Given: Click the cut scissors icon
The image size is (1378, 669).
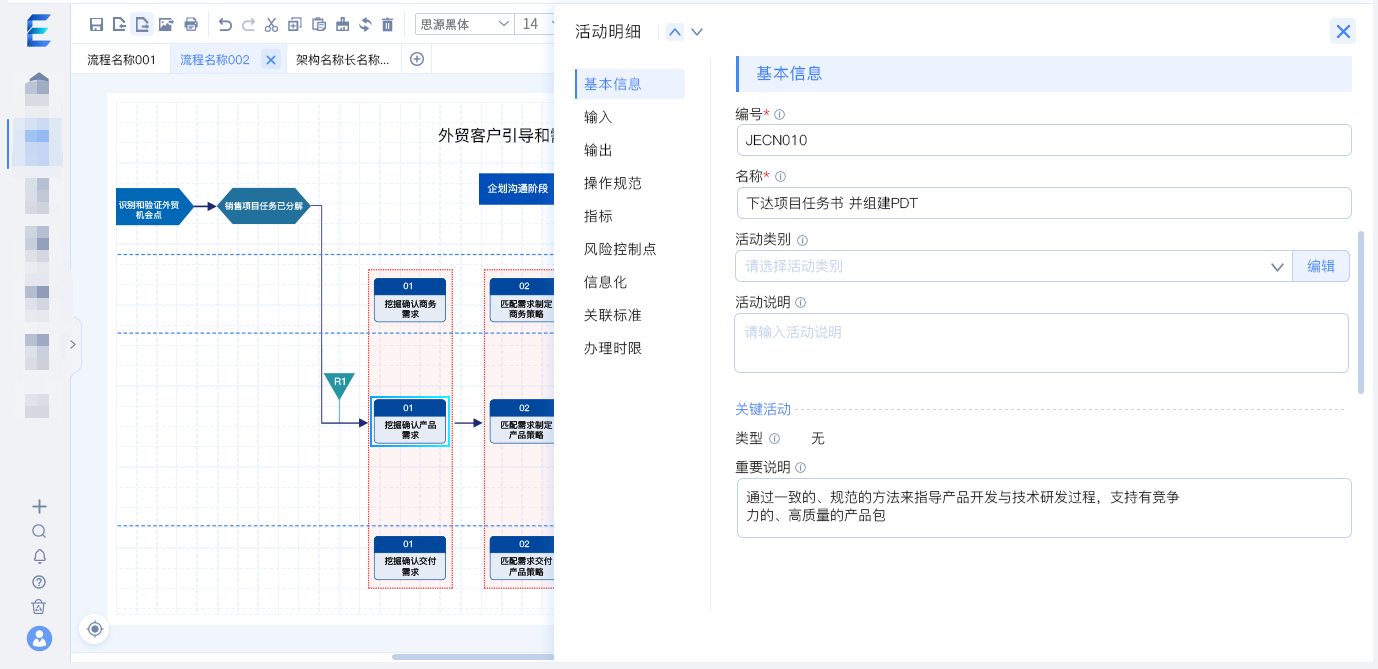Looking at the screenshot, I should coord(271,24).
